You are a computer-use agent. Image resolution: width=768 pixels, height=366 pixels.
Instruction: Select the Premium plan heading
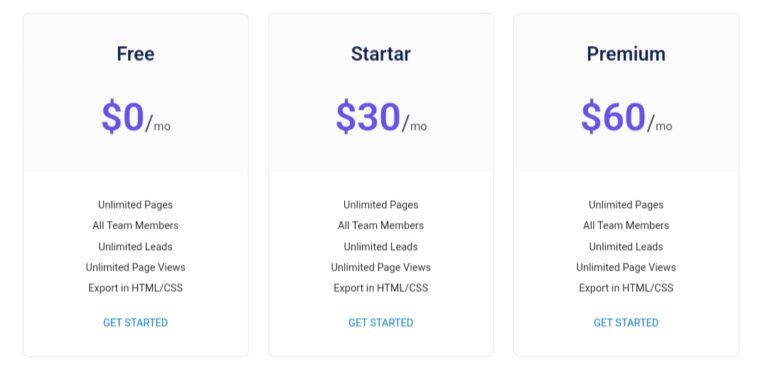pyautogui.click(x=626, y=53)
